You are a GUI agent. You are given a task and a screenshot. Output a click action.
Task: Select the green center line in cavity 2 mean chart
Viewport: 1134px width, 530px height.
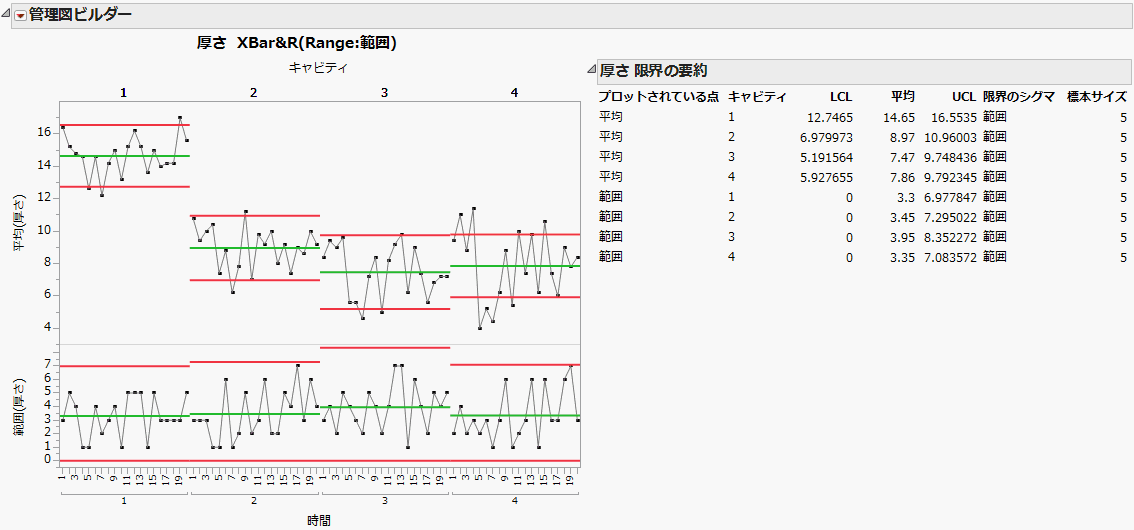(255, 248)
